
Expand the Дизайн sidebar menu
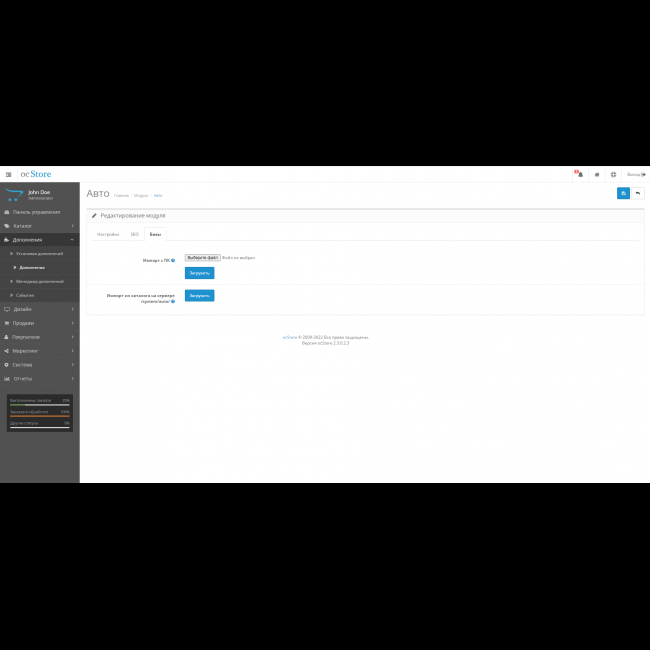pos(40,309)
